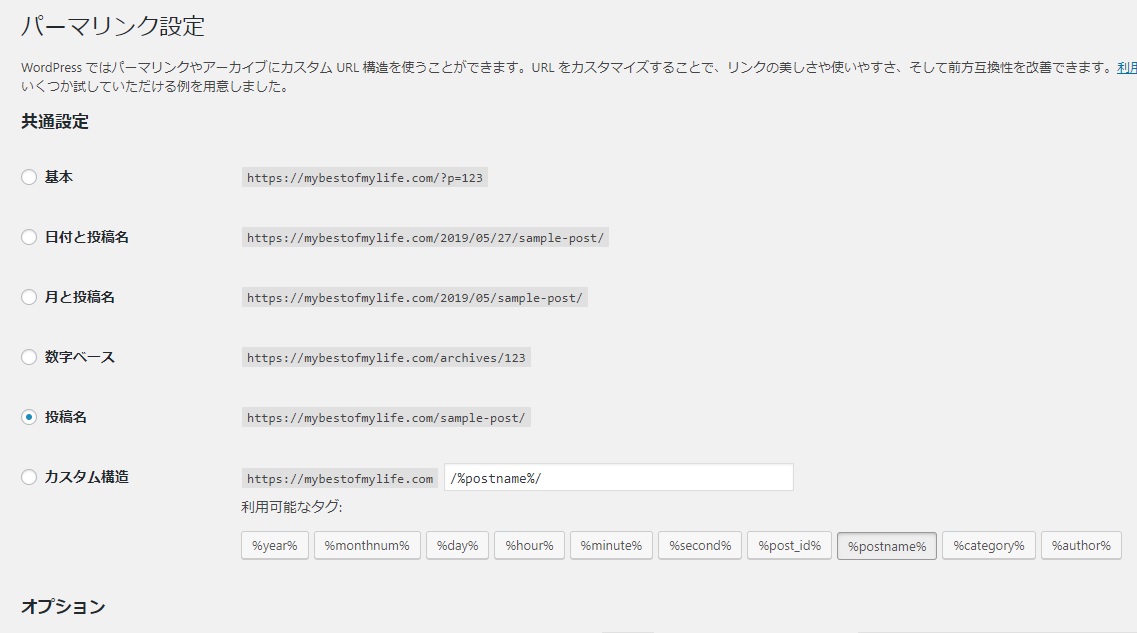
Task: Click the 共通設定 section heading
Action: (x=55, y=122)
